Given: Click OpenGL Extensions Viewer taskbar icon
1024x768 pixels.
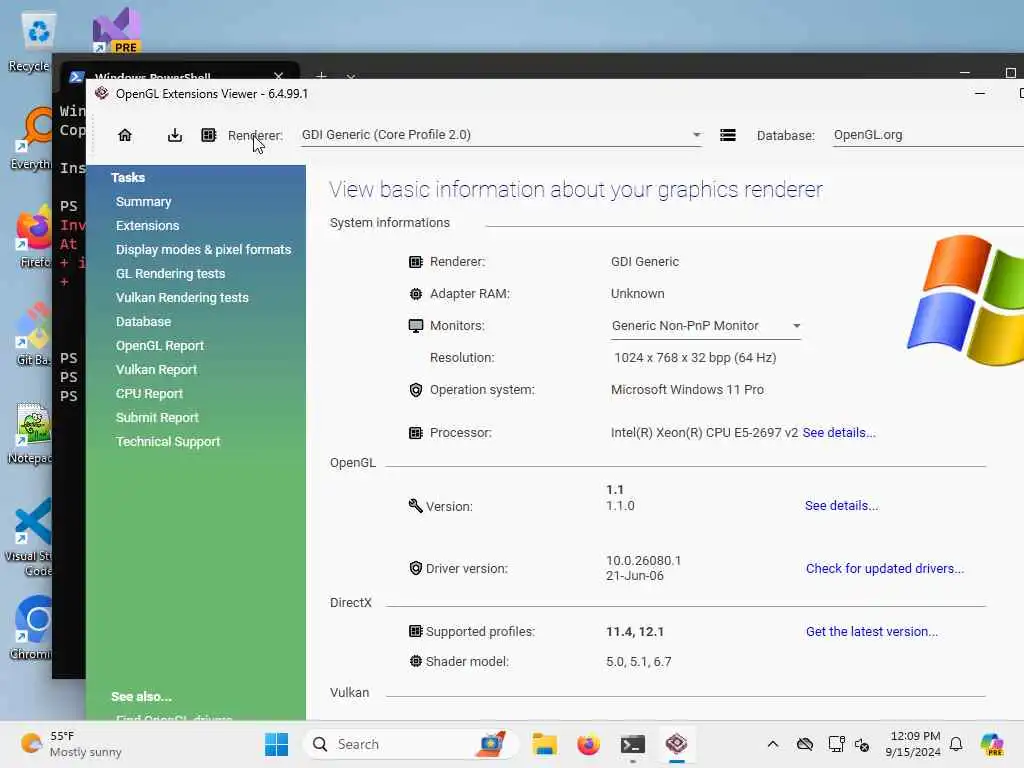Looking at the screenshot, I should tap(677, 744).
